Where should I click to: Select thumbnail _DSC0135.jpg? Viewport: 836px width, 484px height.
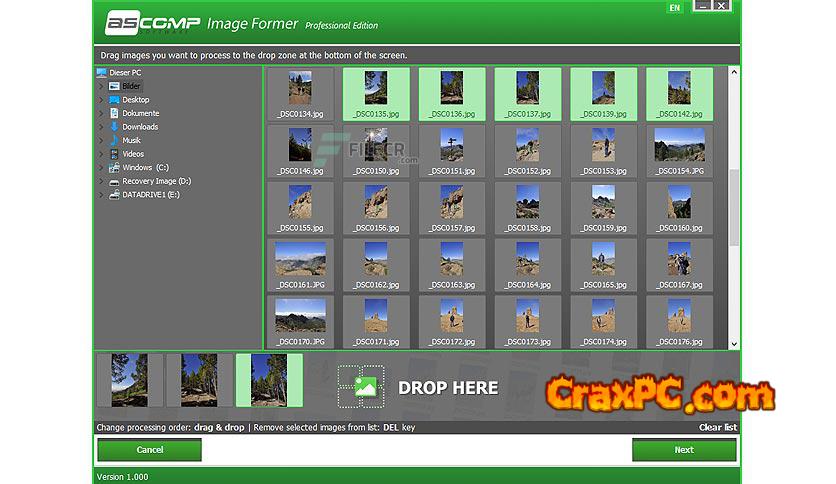(x=376, y=94)
